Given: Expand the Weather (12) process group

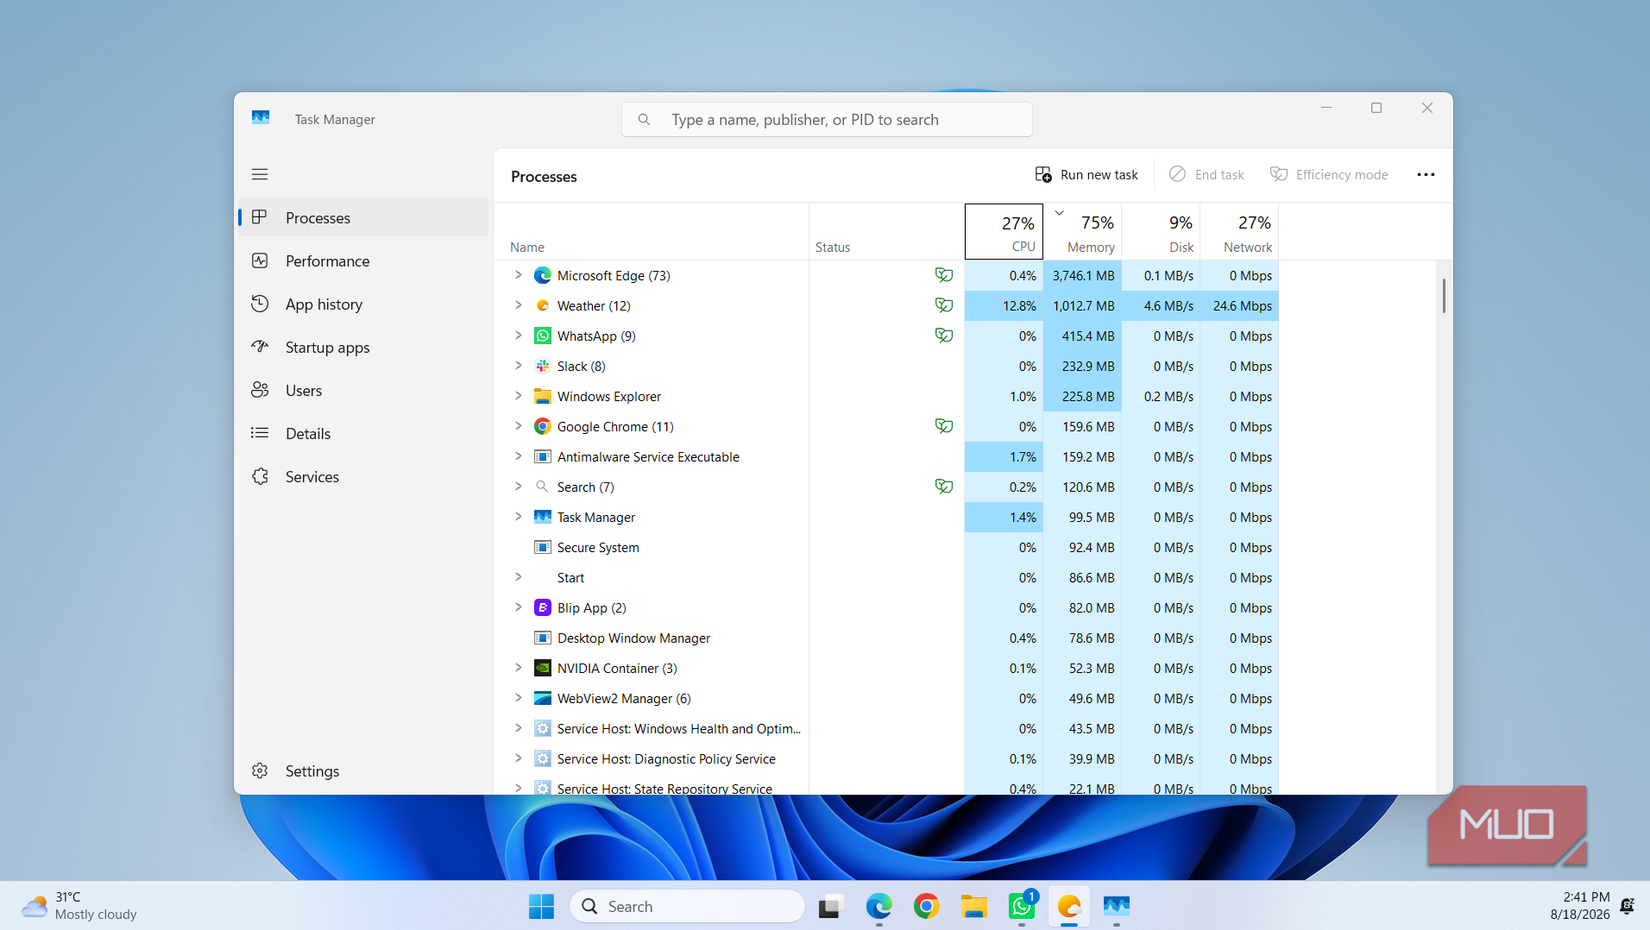Looking at the screenshot, I should click(518, 305).
